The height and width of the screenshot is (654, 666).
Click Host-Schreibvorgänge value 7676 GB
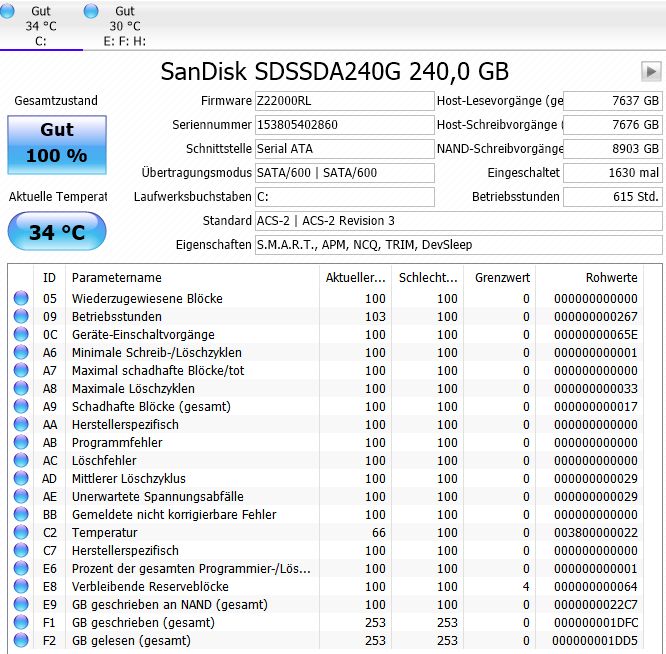click(612, 125)
